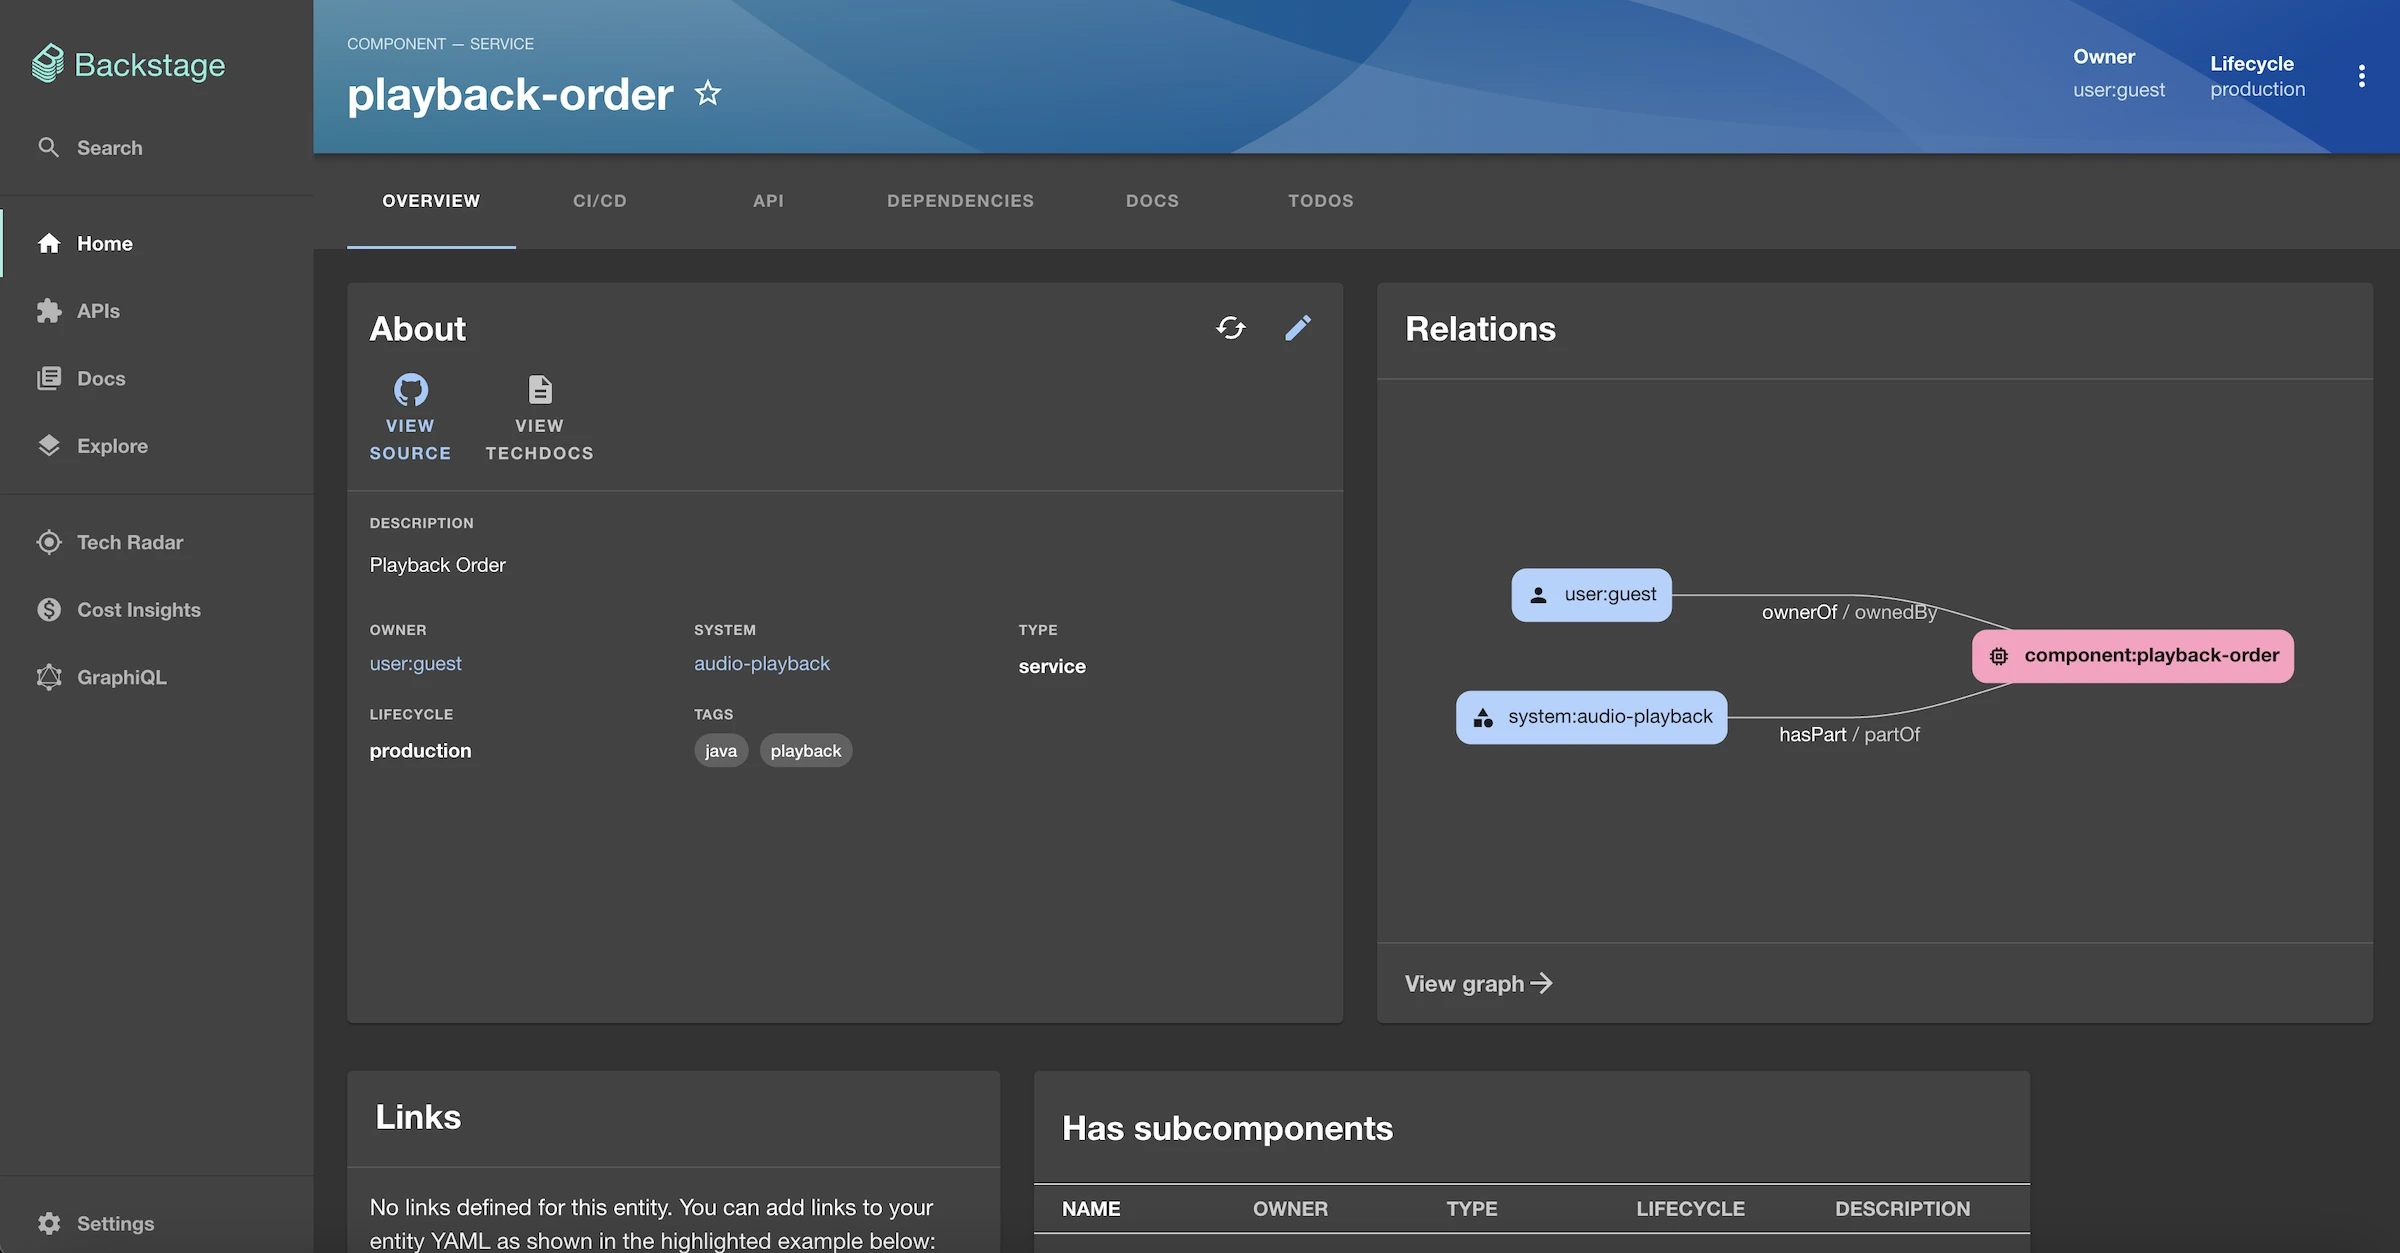This screenshot has width=2400, height=1253.
Task: Click the Backstage logo
Action: [x=128, y=64]
